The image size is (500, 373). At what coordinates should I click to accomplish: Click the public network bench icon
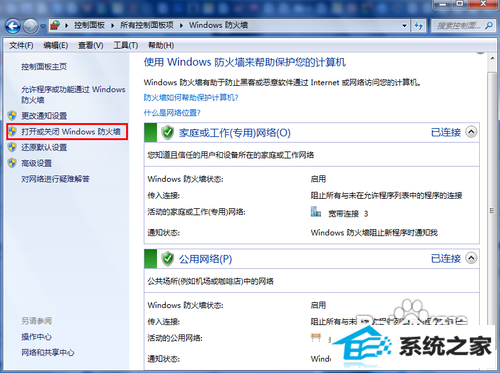[316, 337]
